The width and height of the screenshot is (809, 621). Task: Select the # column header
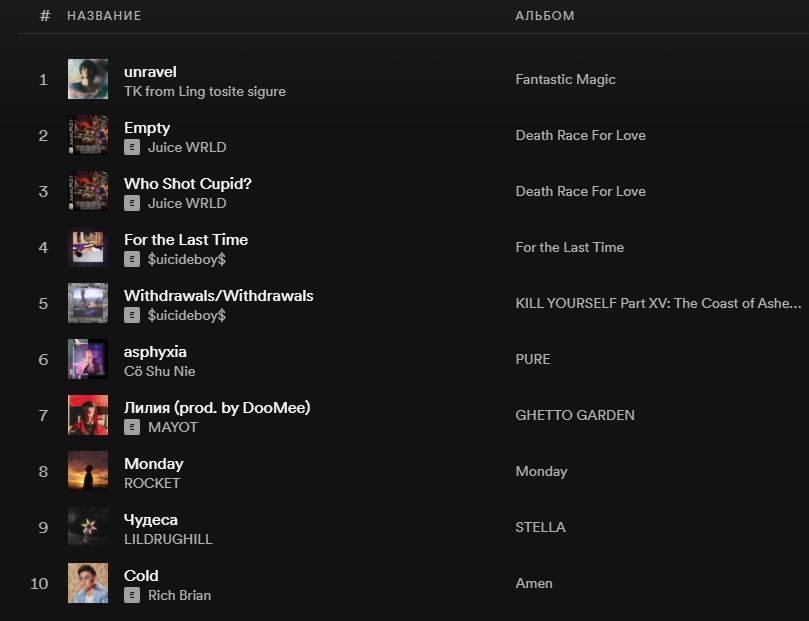point(43,16)
